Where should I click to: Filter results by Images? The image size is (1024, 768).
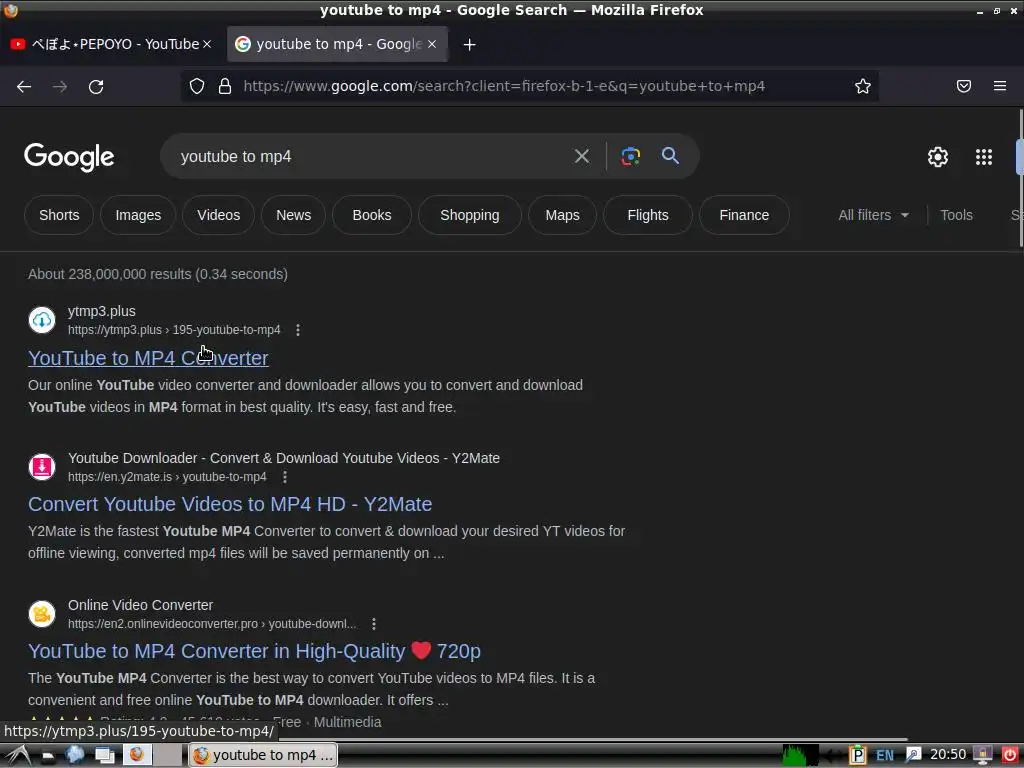tap(138, 215)
